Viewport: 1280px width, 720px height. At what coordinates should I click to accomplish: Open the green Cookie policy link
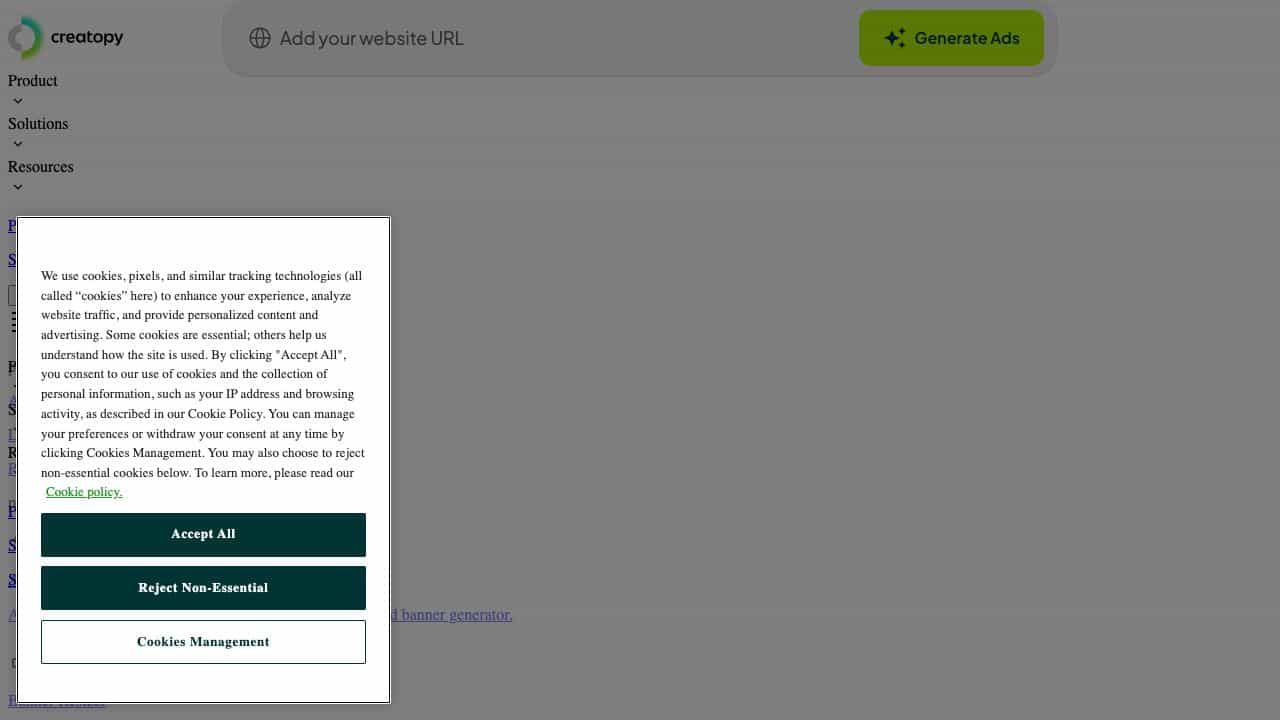pos(84,492)
